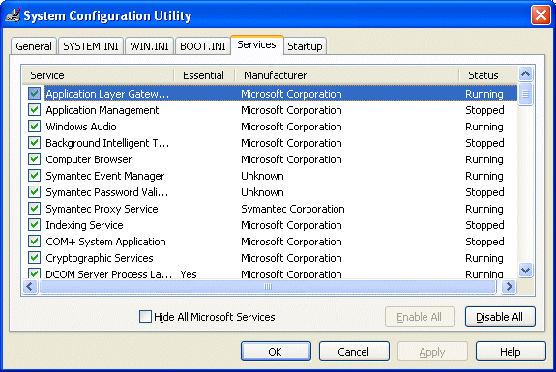Click the horizontal scrollbar thumb

tap(268, 287)
